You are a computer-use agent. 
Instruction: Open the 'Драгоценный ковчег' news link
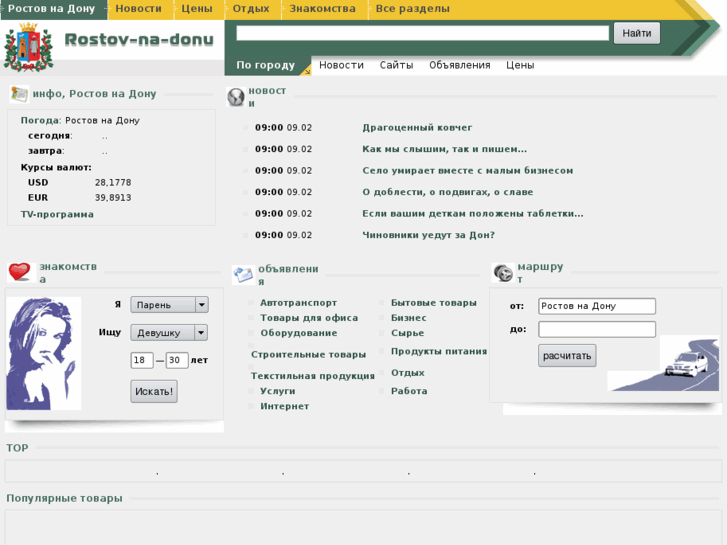pyautogui.click(x=417, y=128)
